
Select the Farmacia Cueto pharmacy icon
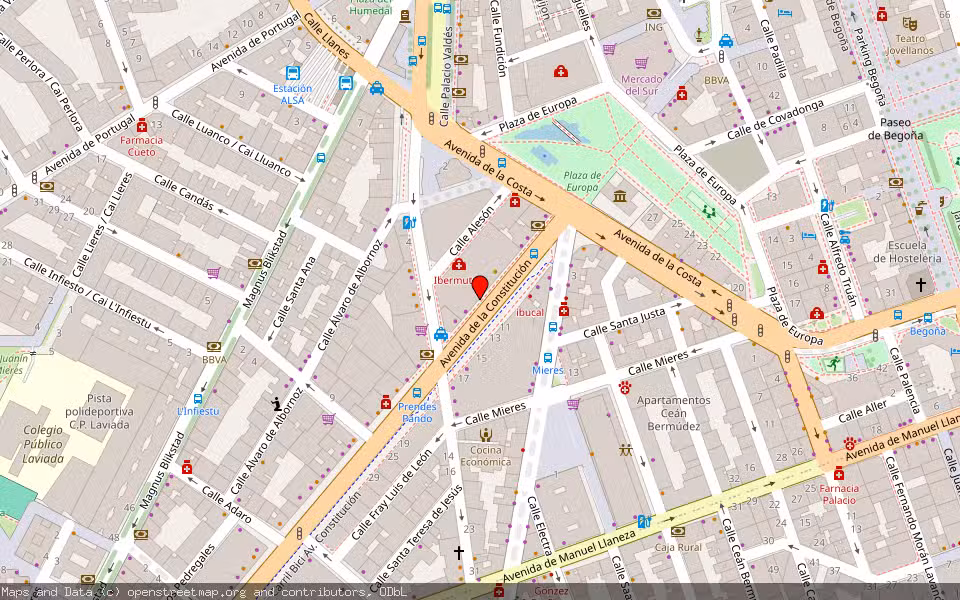point(143,125)
